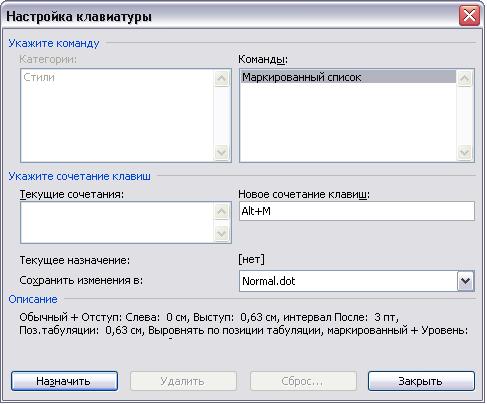This screenshot has height=404, width=487.
Task: Click the categories list down scroll arrow
Action: click(222, 153)
